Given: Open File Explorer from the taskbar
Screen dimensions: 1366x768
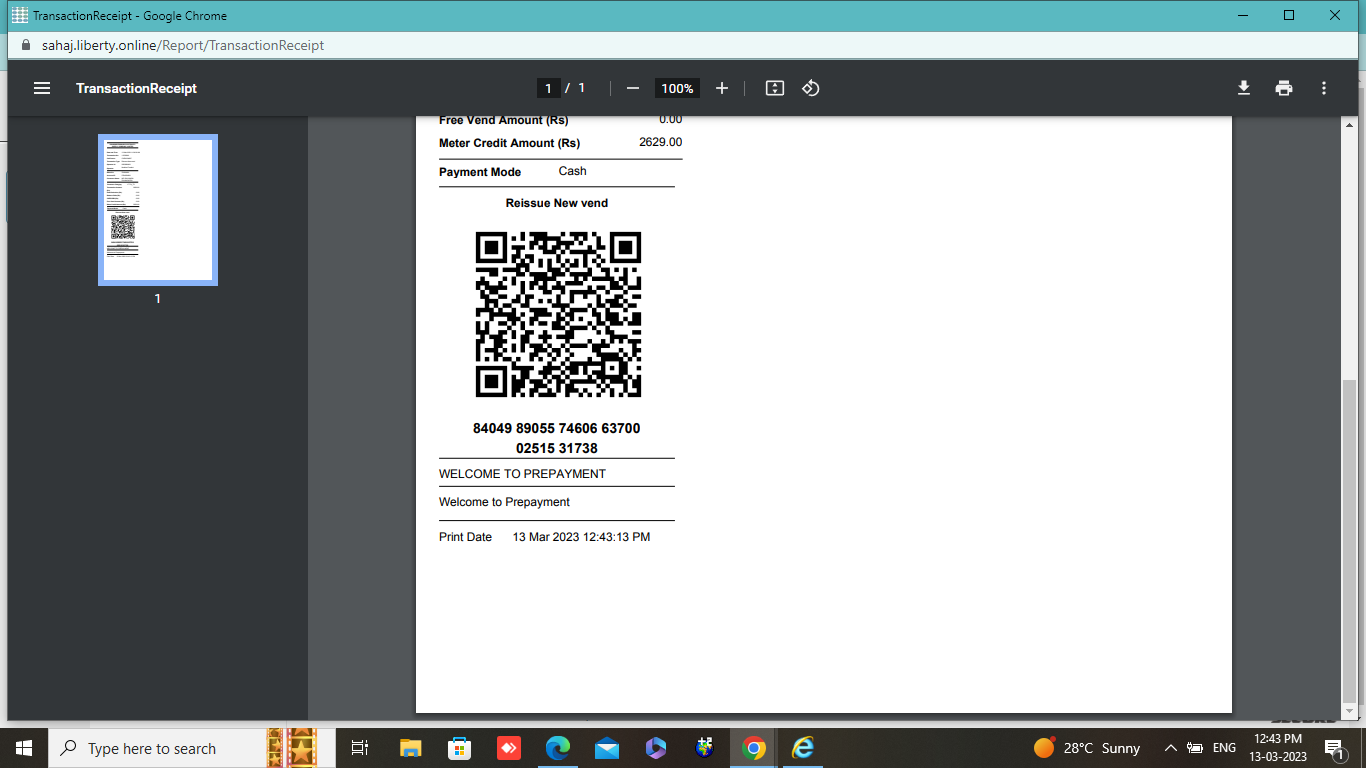Looking at the screenshot, I should tap(410, 748).
